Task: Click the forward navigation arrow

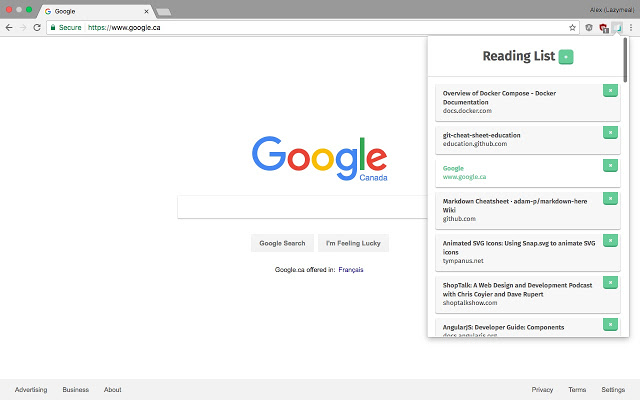Action: click(x=23, y=28)
